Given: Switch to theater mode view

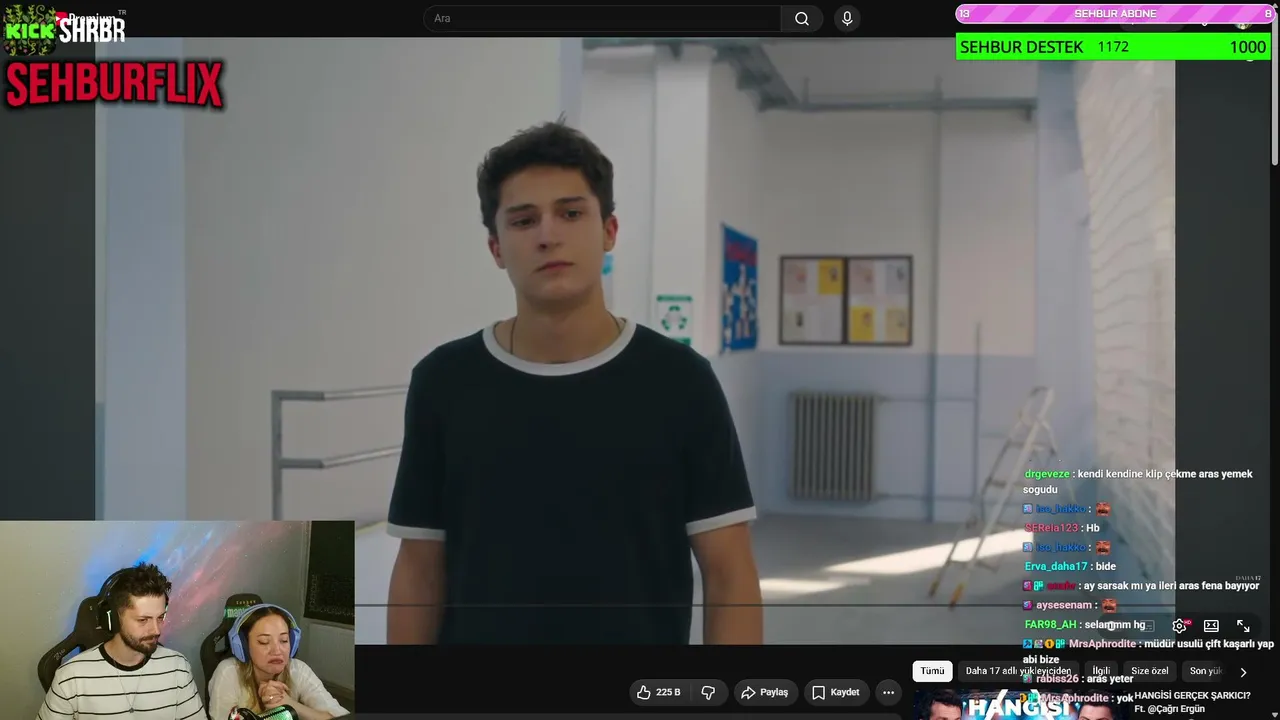Looking at the screenshot, I should pos(1211,626).
